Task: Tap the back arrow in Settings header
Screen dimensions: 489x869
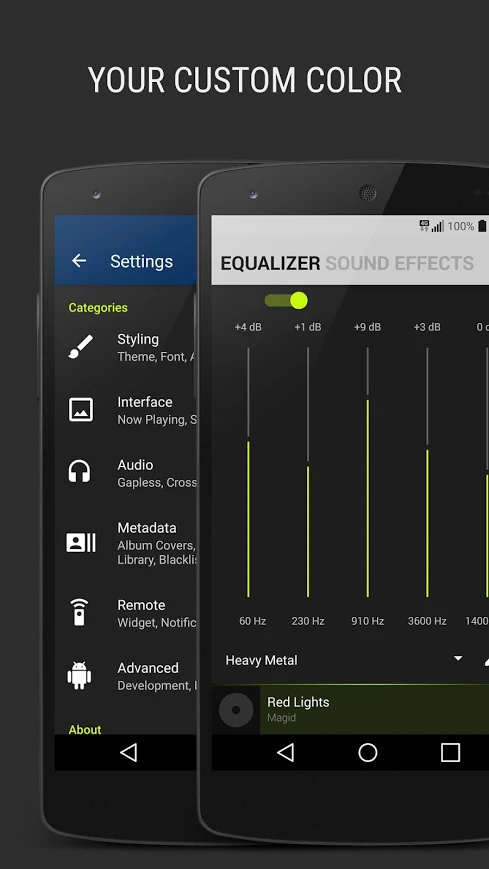Action: [79, 261]
